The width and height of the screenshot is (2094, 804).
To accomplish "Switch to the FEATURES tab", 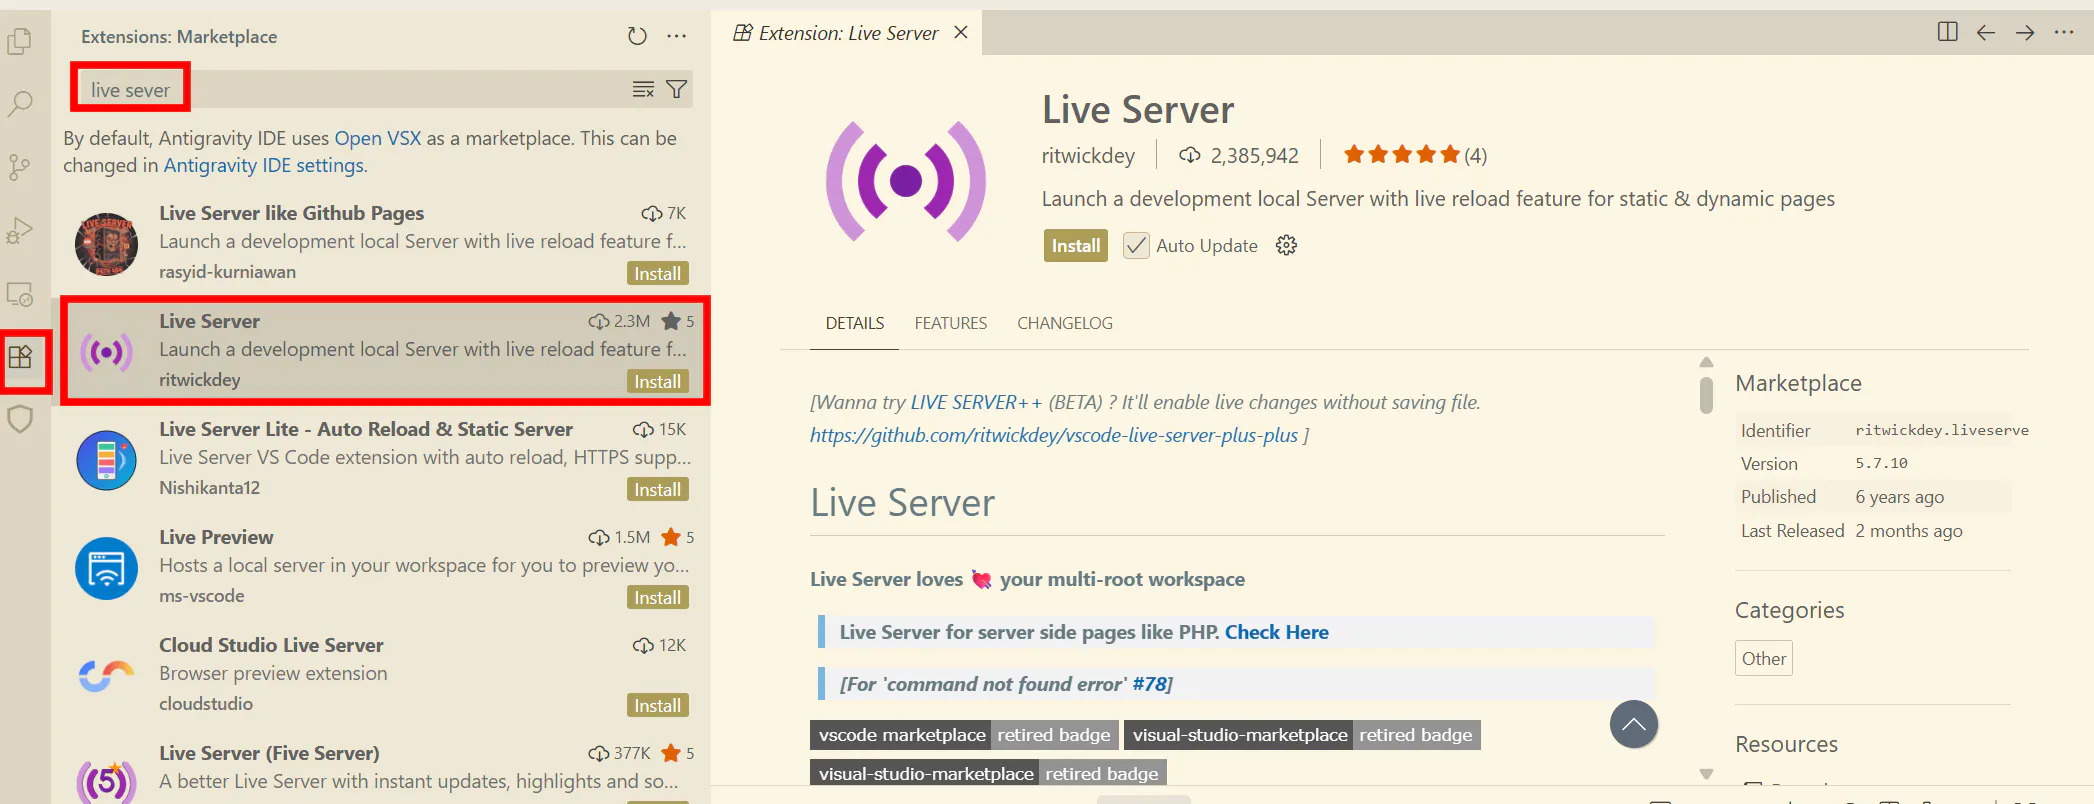I will [x=951, y=323].
